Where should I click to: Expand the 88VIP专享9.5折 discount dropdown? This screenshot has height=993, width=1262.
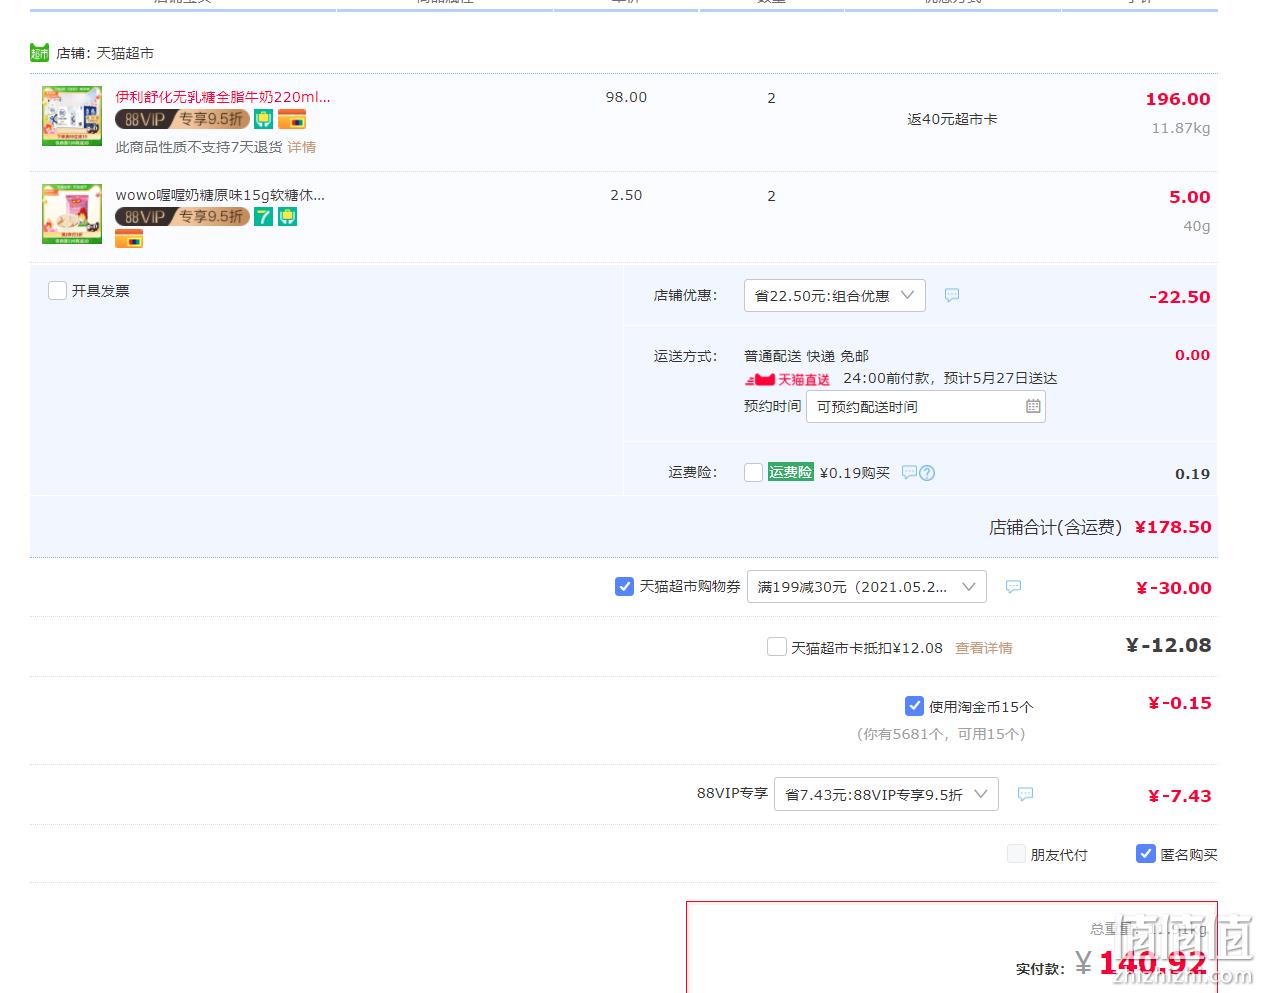[887, 794]
